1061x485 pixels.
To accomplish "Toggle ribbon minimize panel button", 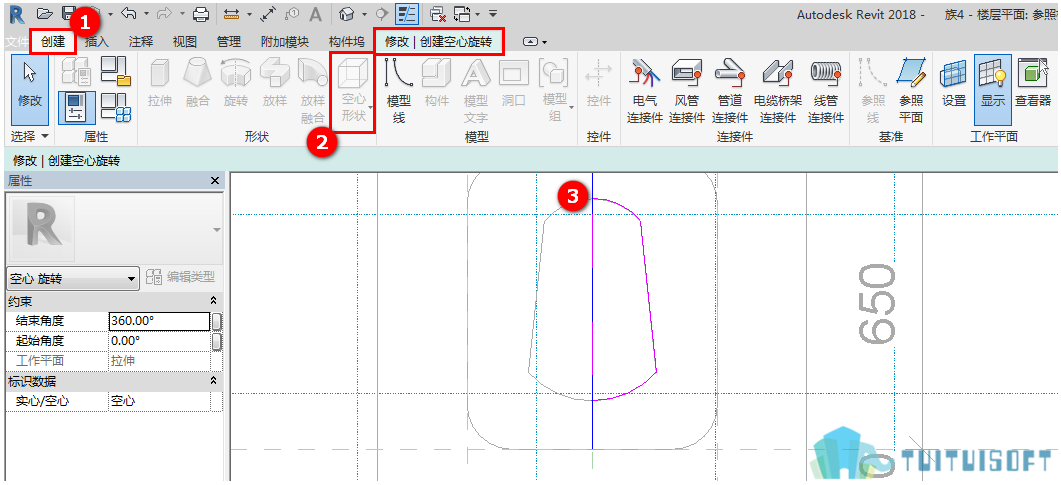I will pyautogui.click(x=531, y=42).
